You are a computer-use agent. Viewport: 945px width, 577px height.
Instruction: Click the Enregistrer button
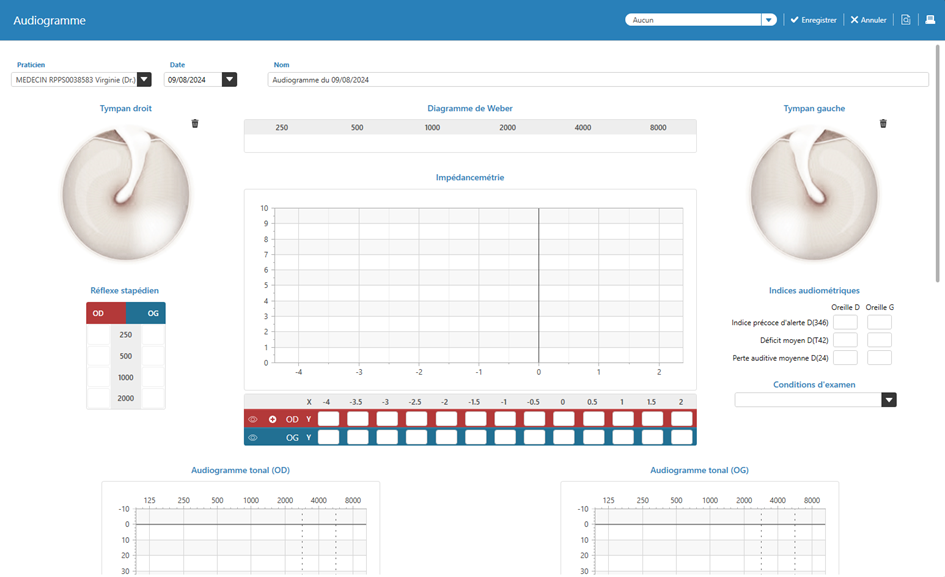tap(813, 20)
